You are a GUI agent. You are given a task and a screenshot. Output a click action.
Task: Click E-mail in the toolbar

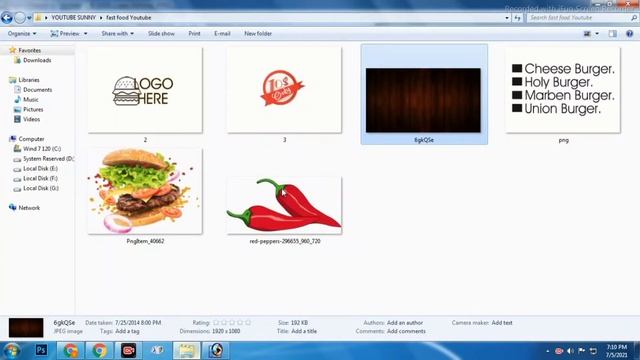click(222, 33)
